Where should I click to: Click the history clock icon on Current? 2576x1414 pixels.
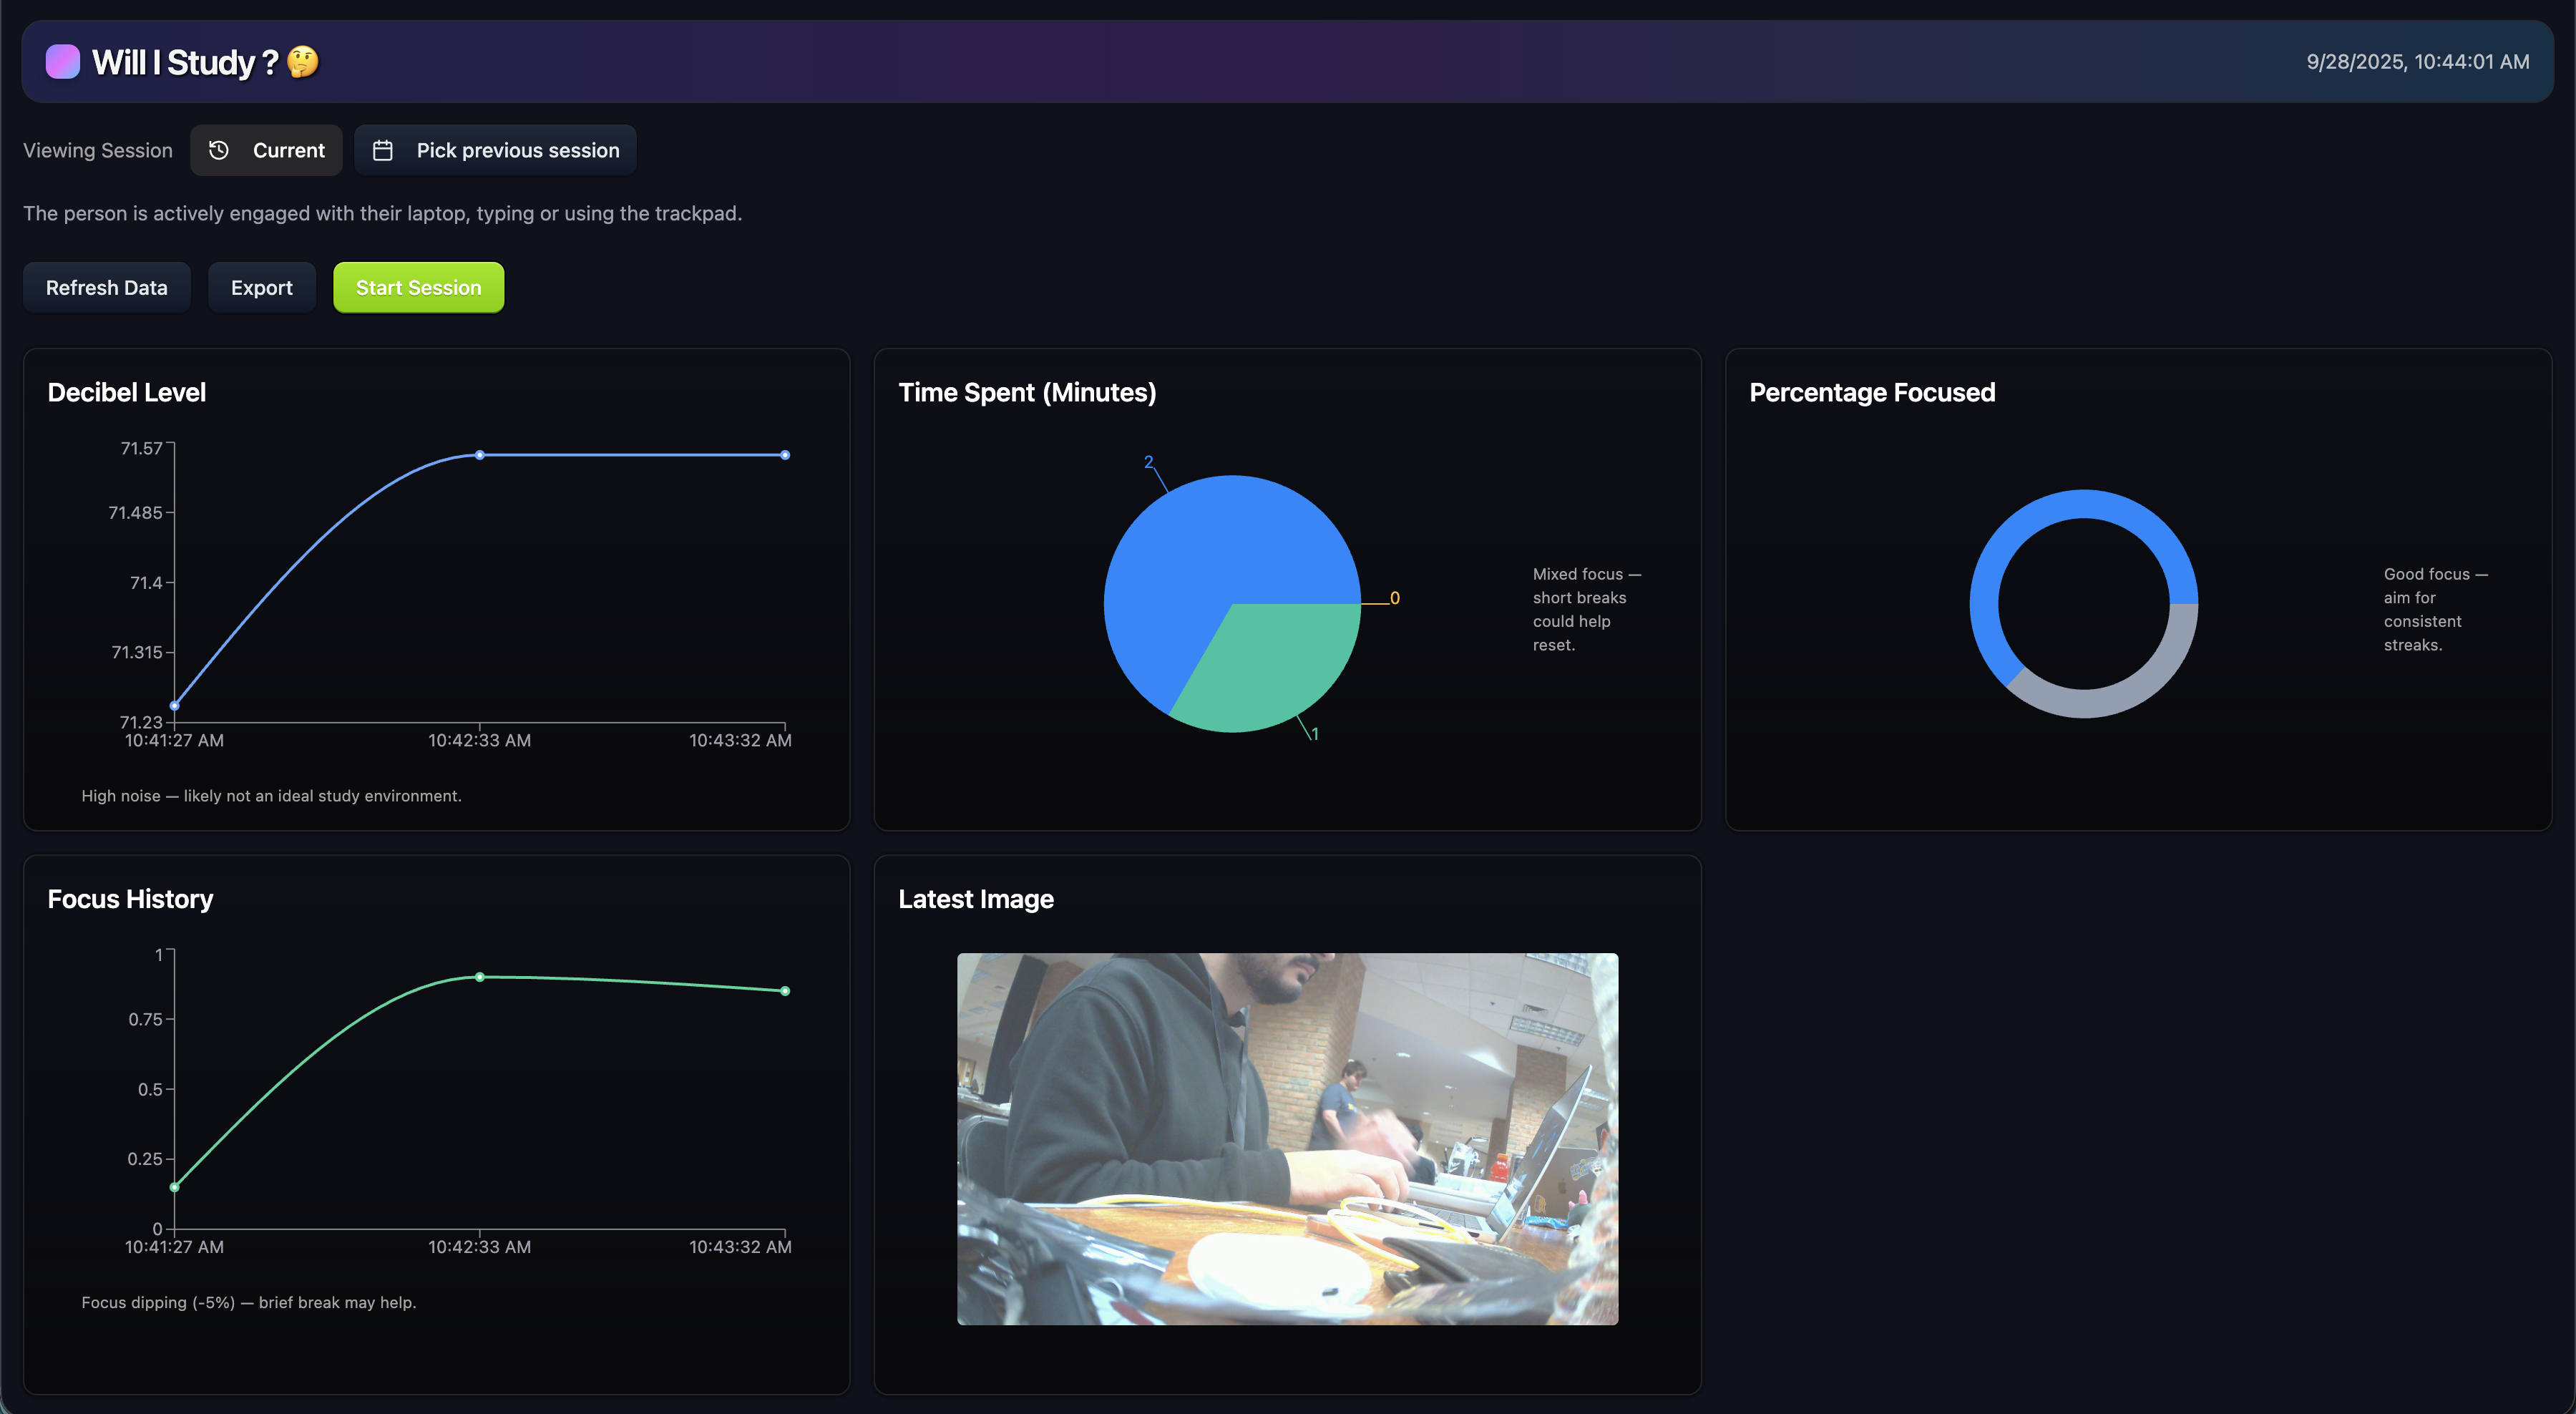coord(219,150)
